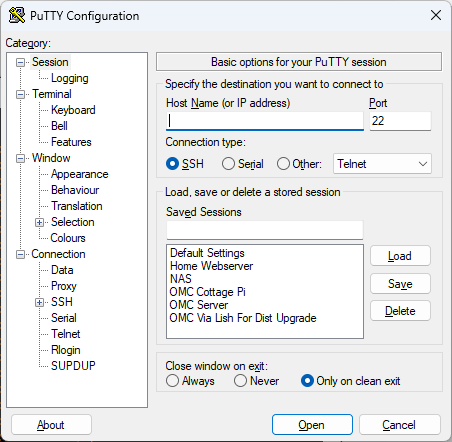Screen dimensions: 452x442
Task: Open the Telnet connection type dropdown
Action: click(382, 164)
